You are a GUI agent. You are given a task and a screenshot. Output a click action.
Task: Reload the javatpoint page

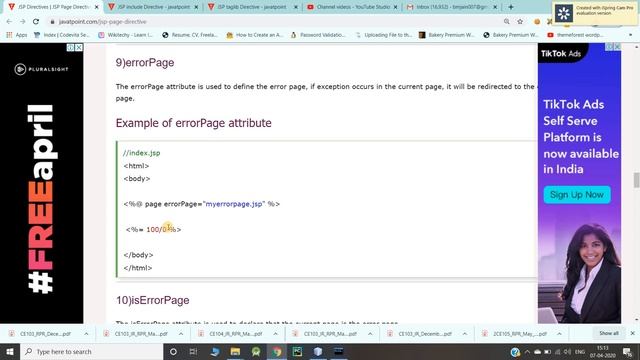(36, 22)
